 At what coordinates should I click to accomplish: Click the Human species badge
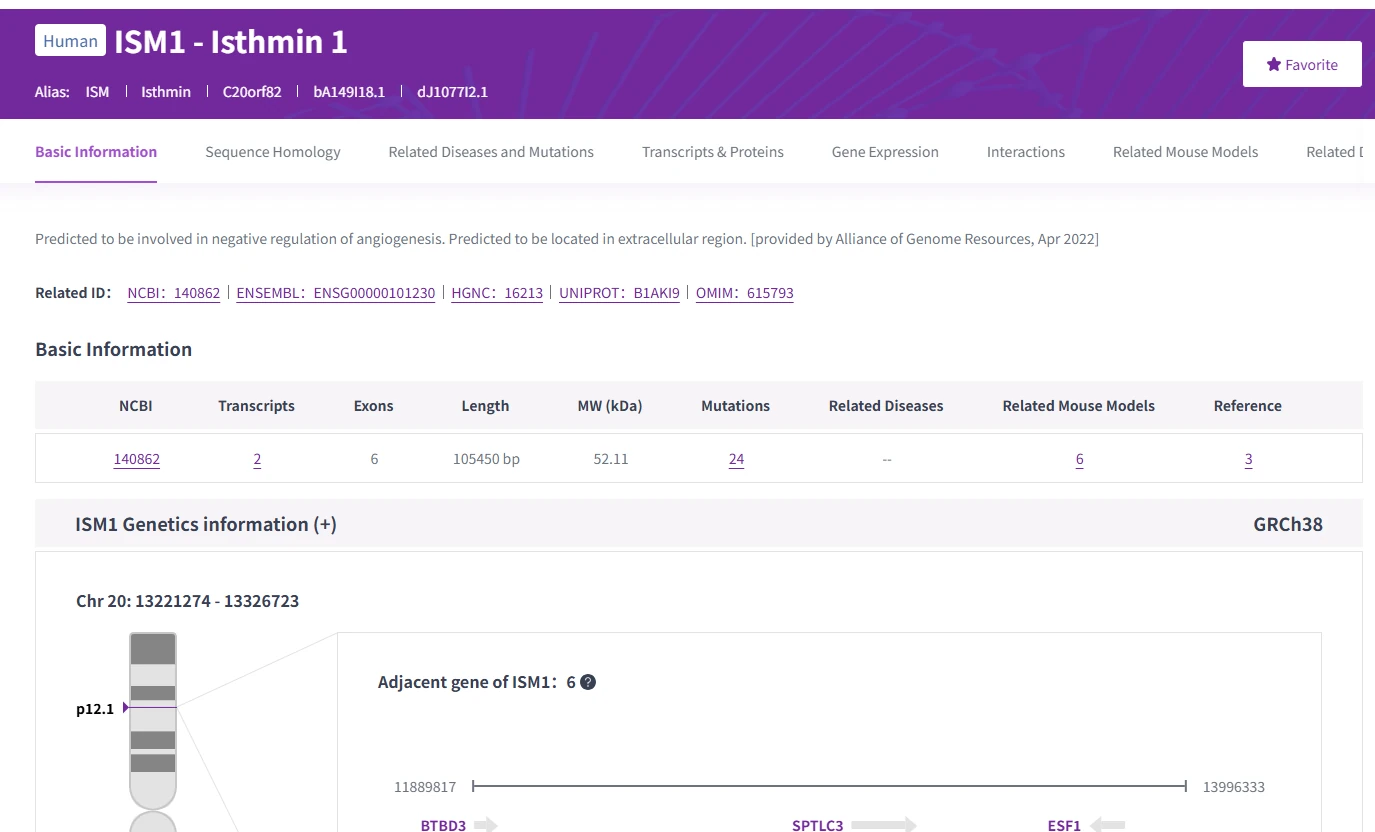(x=70, y=40)
